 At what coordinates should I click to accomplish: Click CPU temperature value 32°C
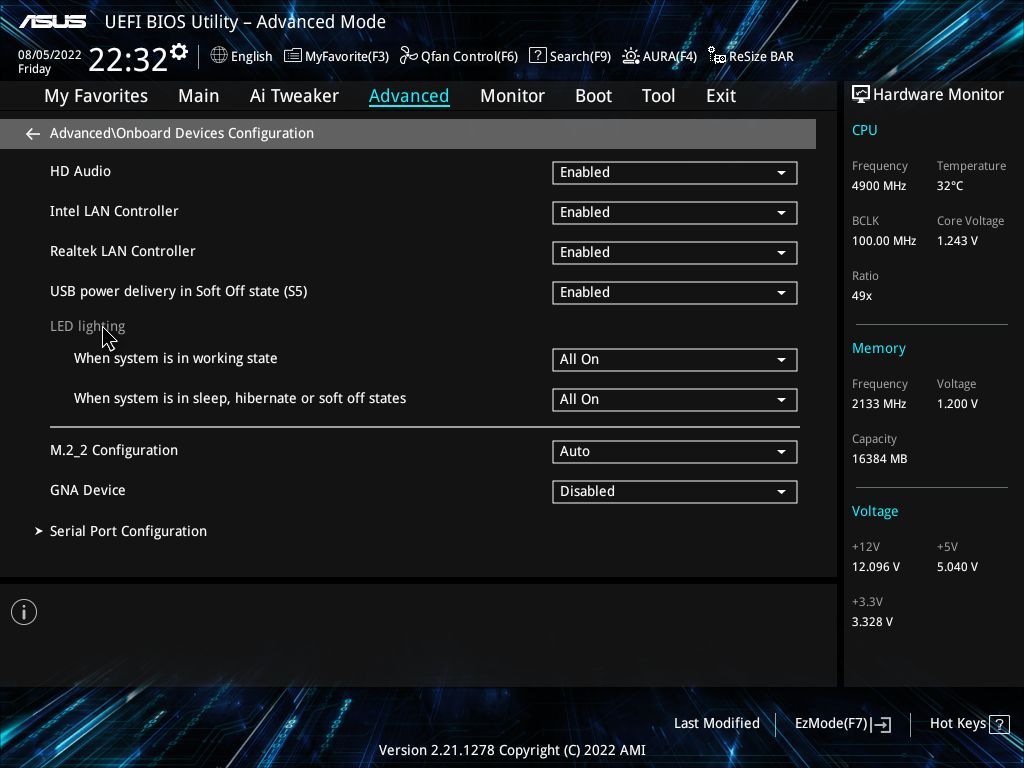point(950,186)
